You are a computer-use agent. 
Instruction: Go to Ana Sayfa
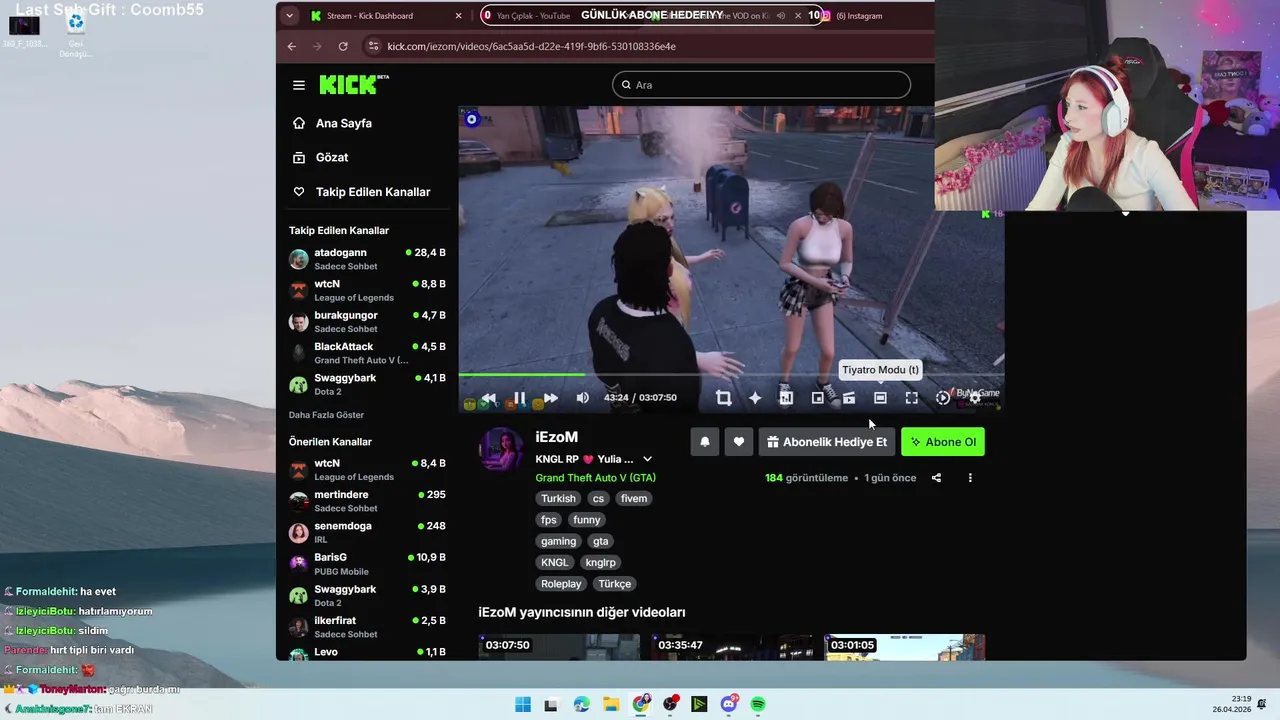[x=343, y=123]
